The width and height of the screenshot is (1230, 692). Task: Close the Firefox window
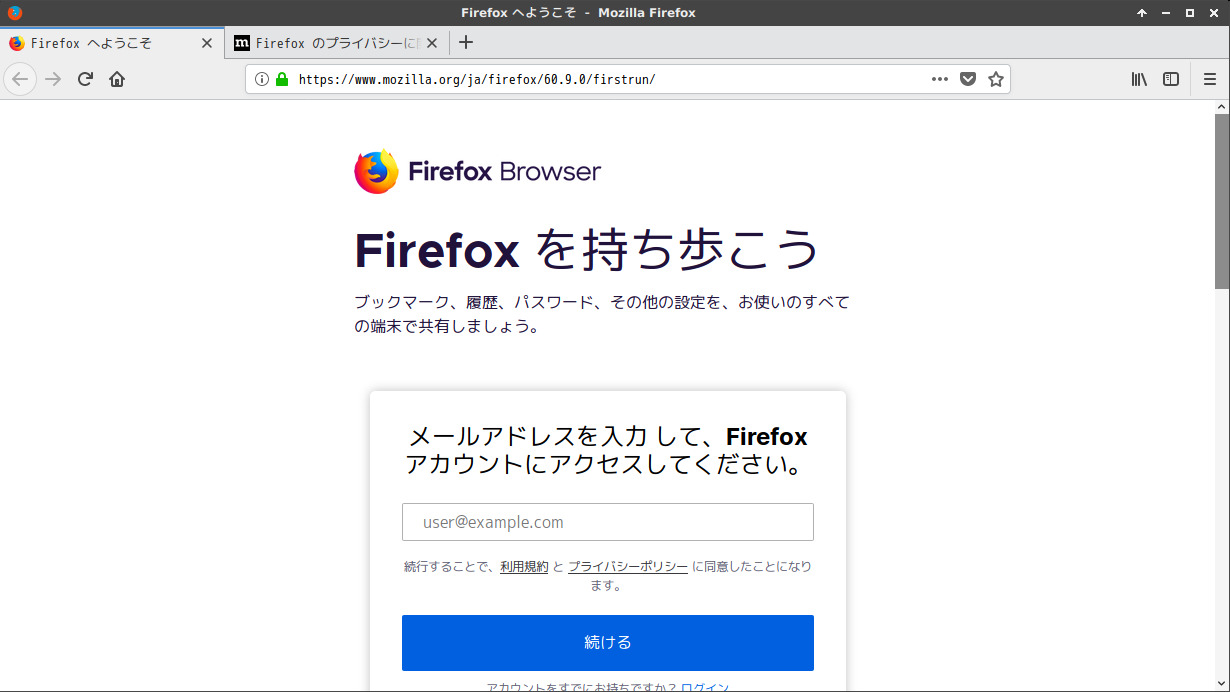click(1214, 13)
